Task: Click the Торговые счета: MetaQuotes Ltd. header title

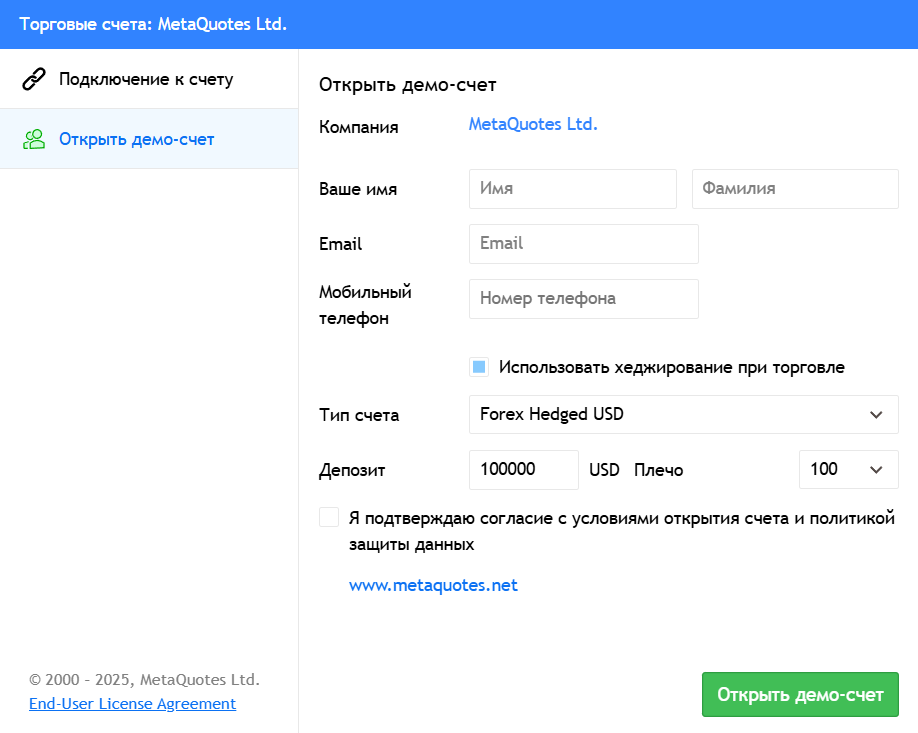Action: (153, 24)
